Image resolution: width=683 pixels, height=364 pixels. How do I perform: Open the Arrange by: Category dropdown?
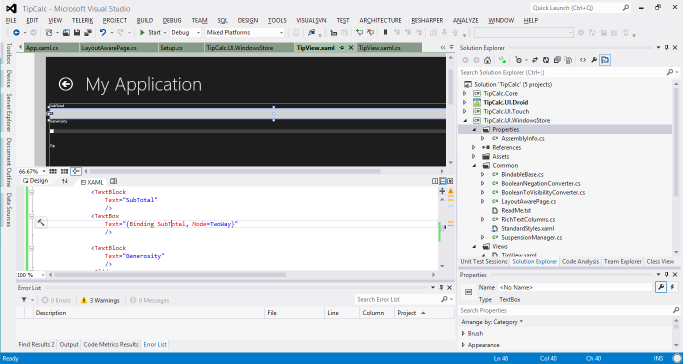pyautogui.click(x=492, y=322)
